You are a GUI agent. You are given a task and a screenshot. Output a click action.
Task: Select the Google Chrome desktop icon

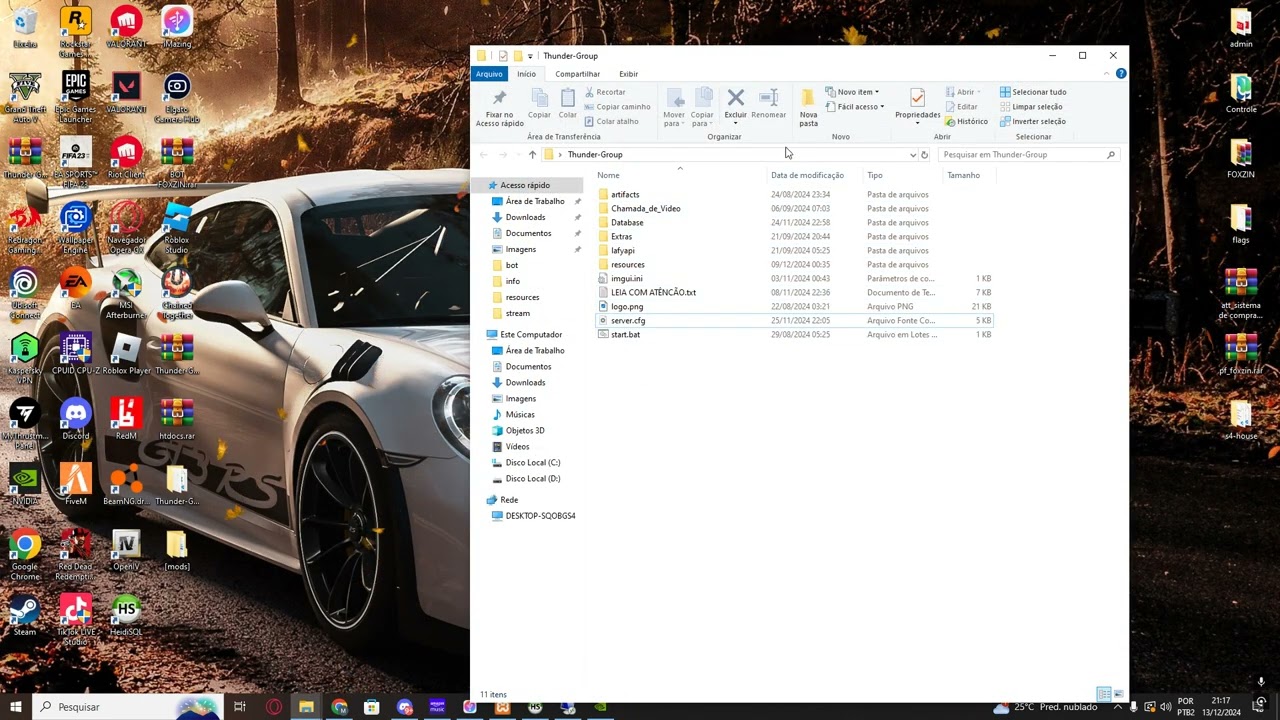(x=25, y=555)
